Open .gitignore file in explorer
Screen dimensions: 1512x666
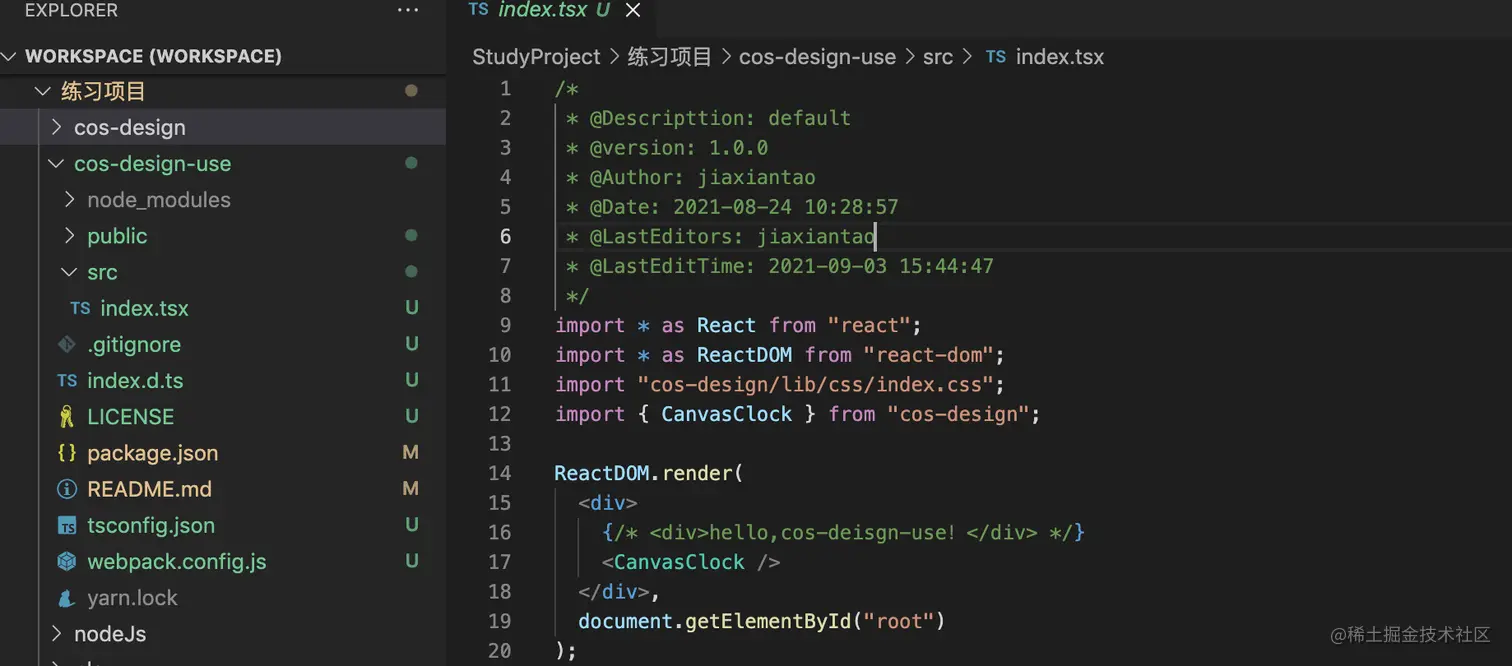(x=134, y=344)
